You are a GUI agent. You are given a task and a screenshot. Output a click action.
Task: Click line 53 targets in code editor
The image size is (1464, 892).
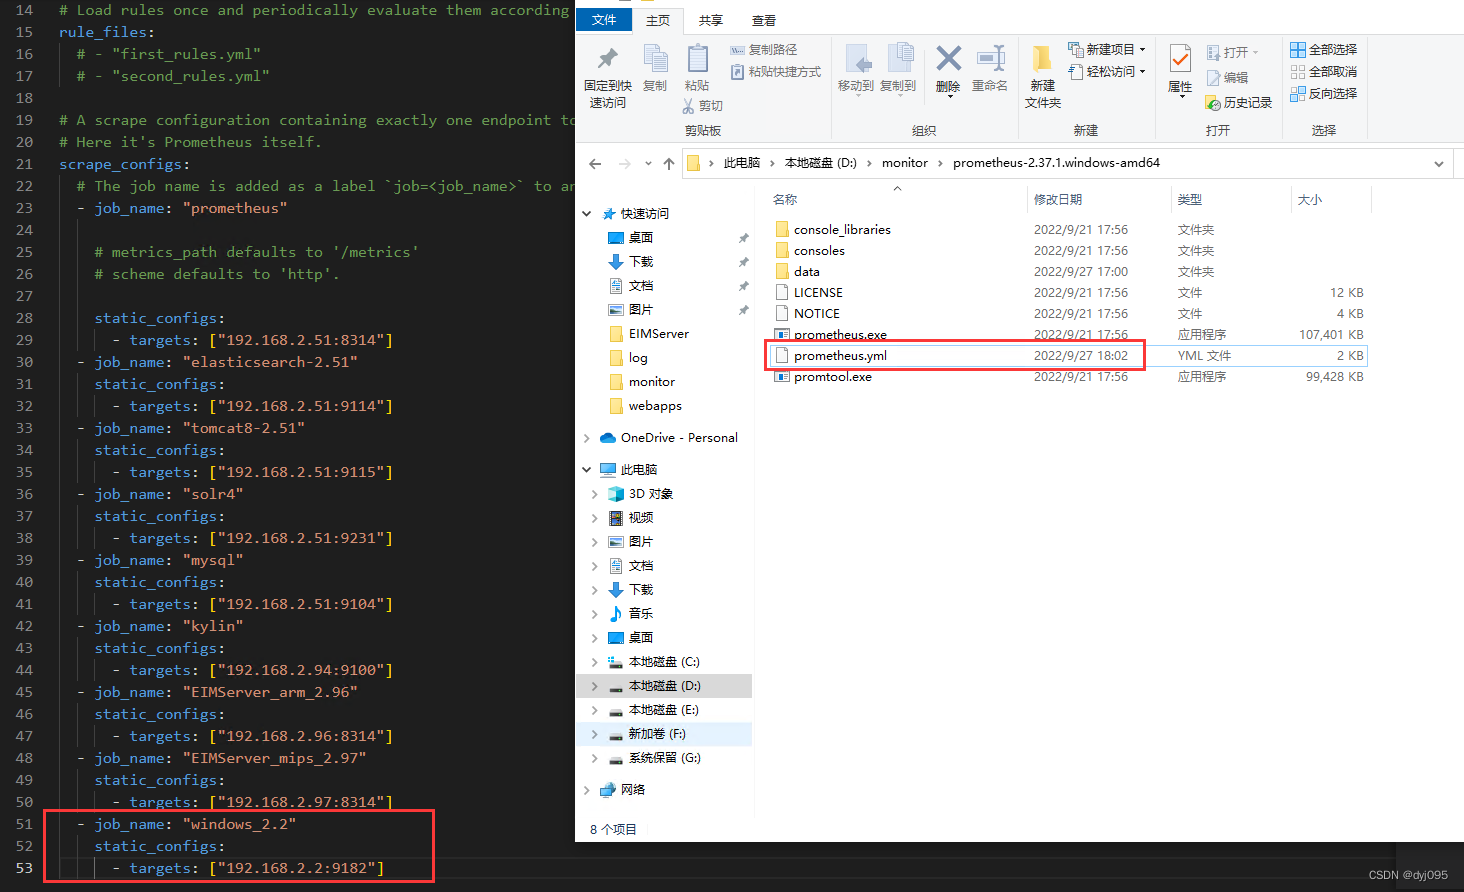point(249,868)
